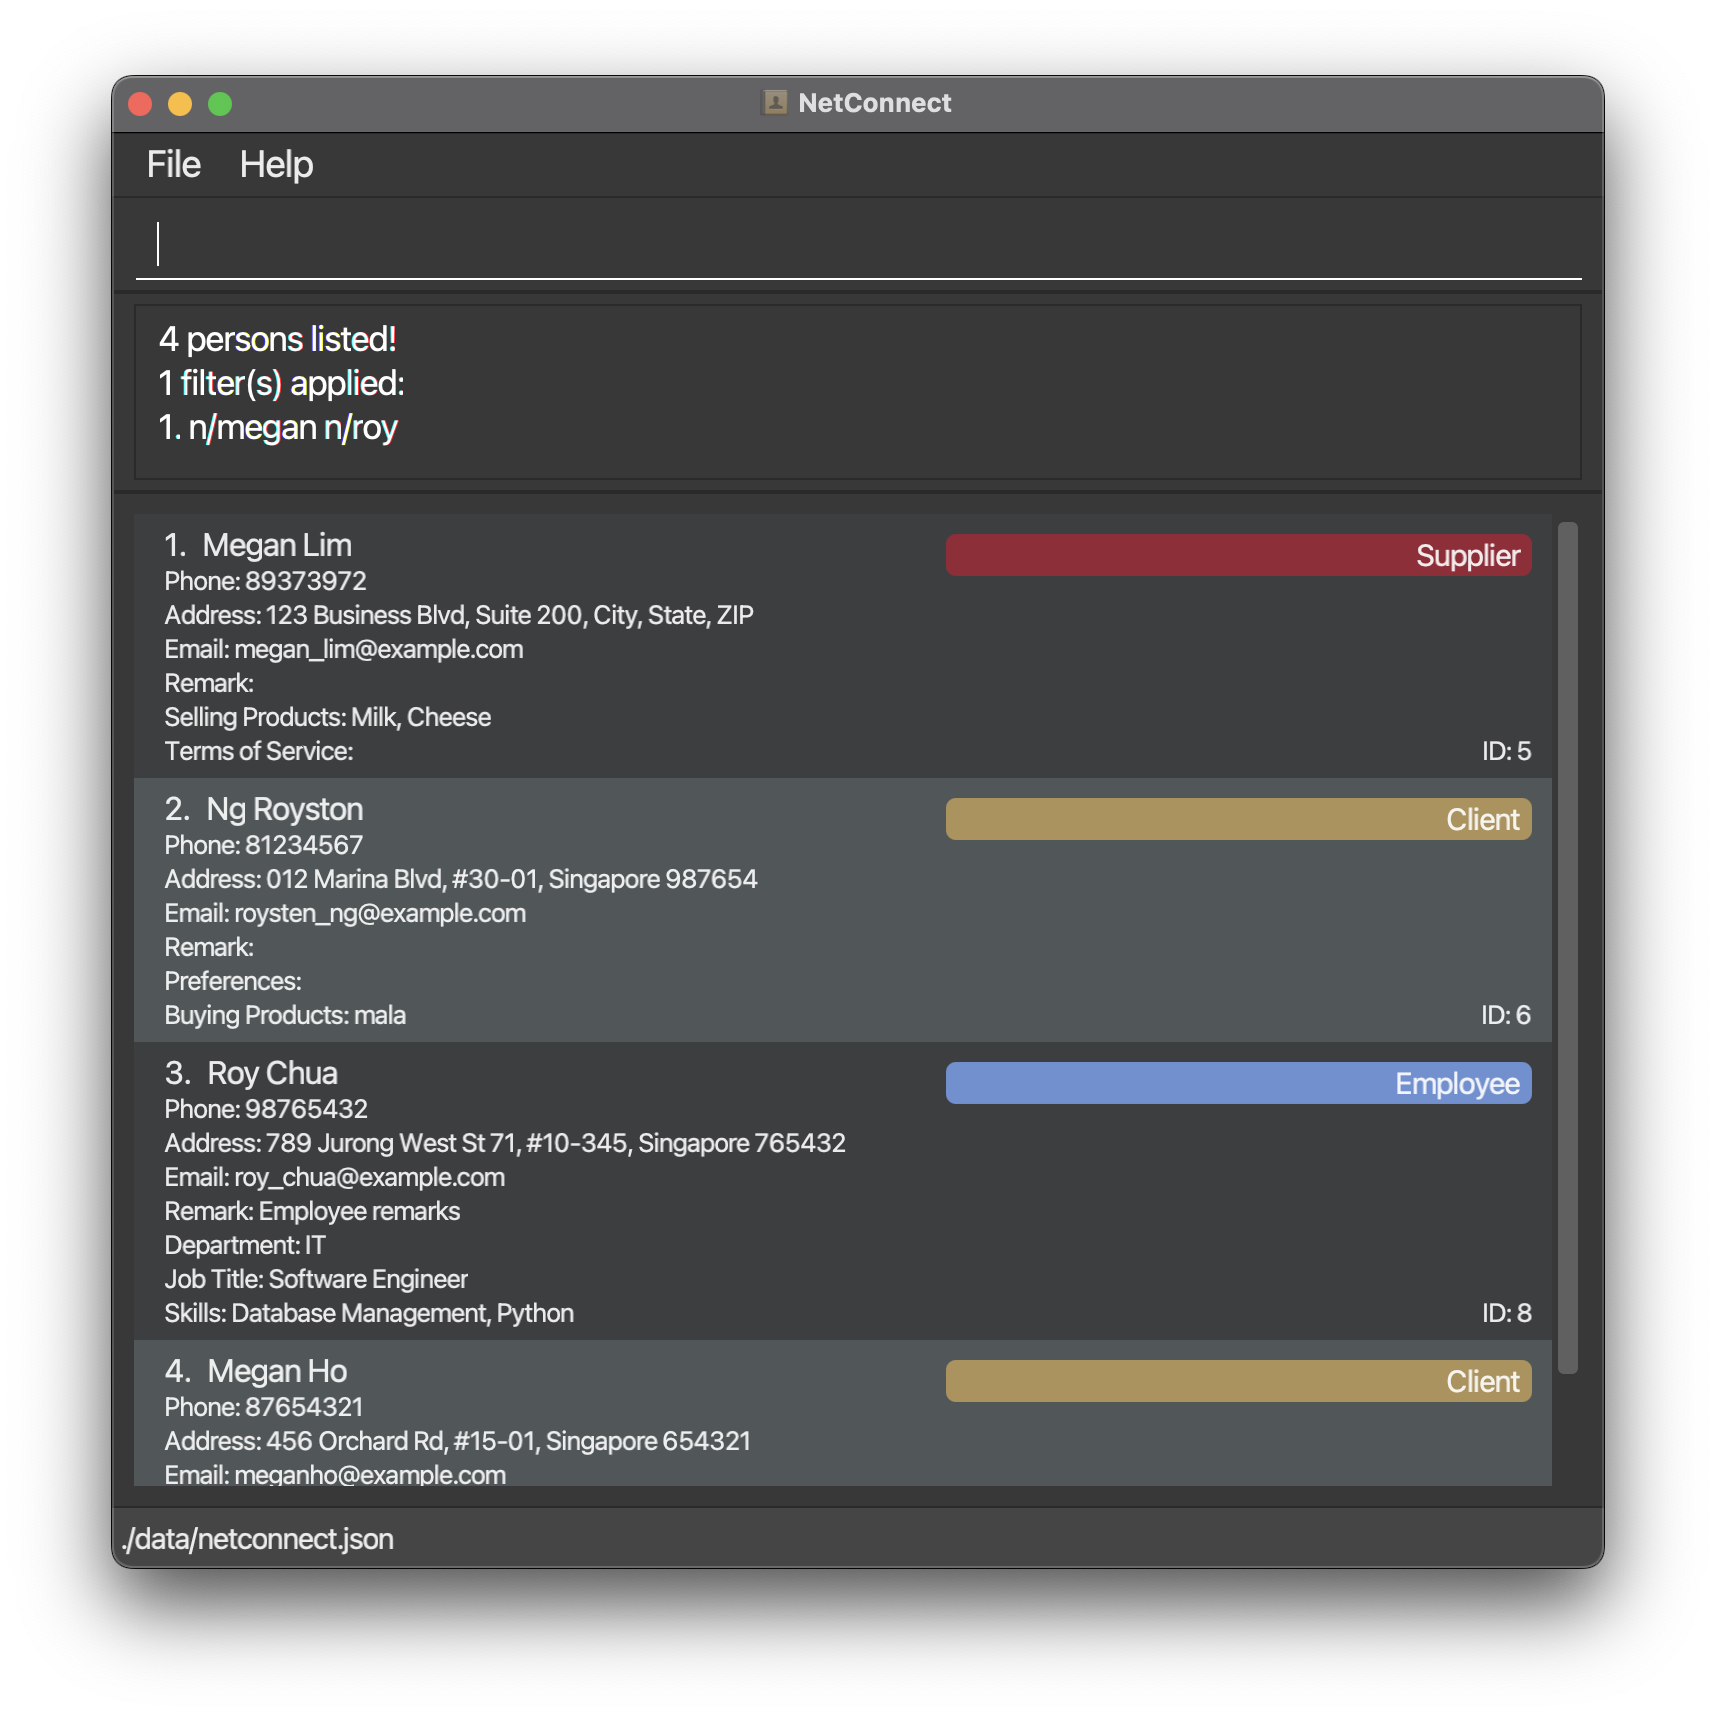Open the File menu

click(173, 165)
